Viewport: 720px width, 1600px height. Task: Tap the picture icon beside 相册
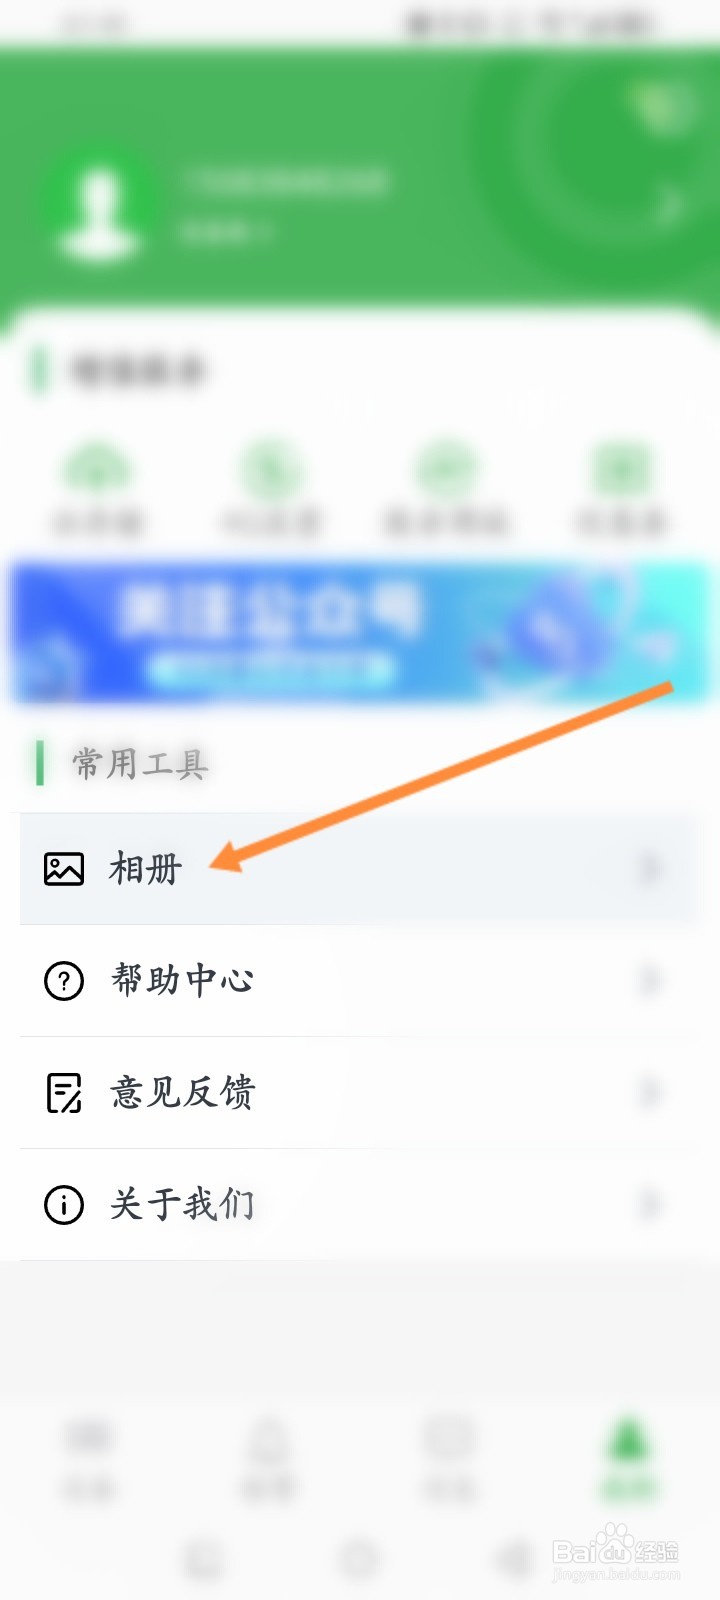pos(64,868)
